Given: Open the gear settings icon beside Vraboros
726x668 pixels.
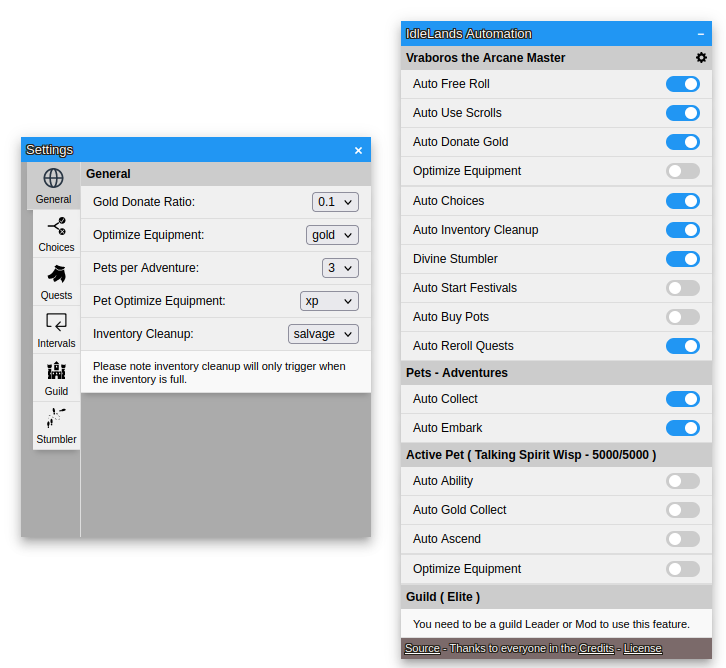Looking at the screenshot, I should [701, 58].
